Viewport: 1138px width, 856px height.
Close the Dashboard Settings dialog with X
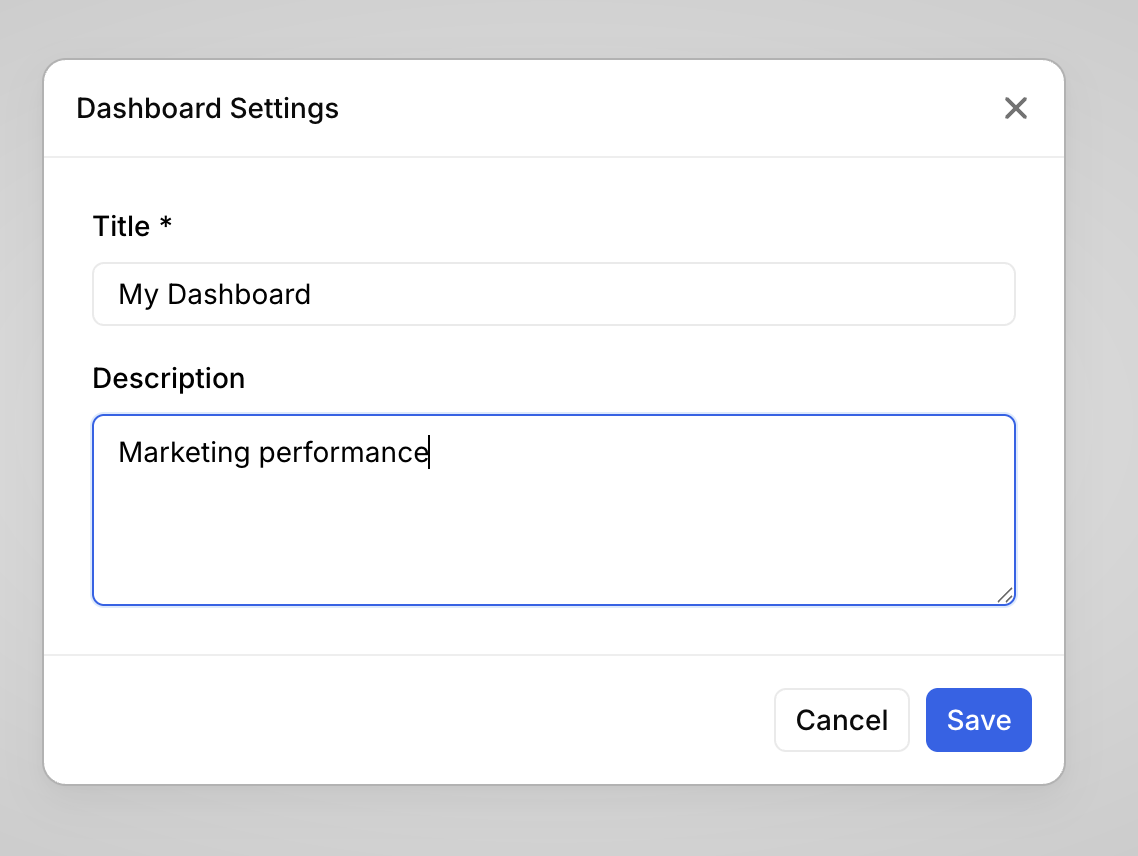point(1015,108)
